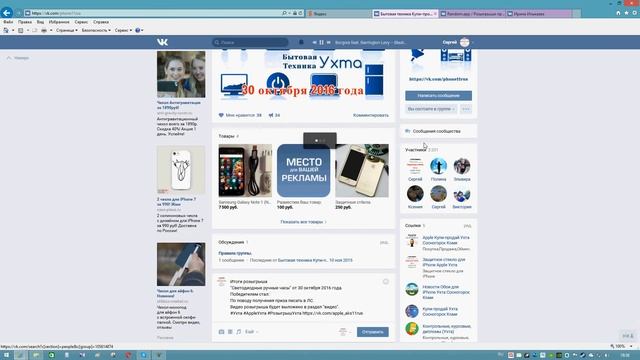This screenshot has width=640, height=360.
Task: Open the Файл menu
Action: click(8, 22)
